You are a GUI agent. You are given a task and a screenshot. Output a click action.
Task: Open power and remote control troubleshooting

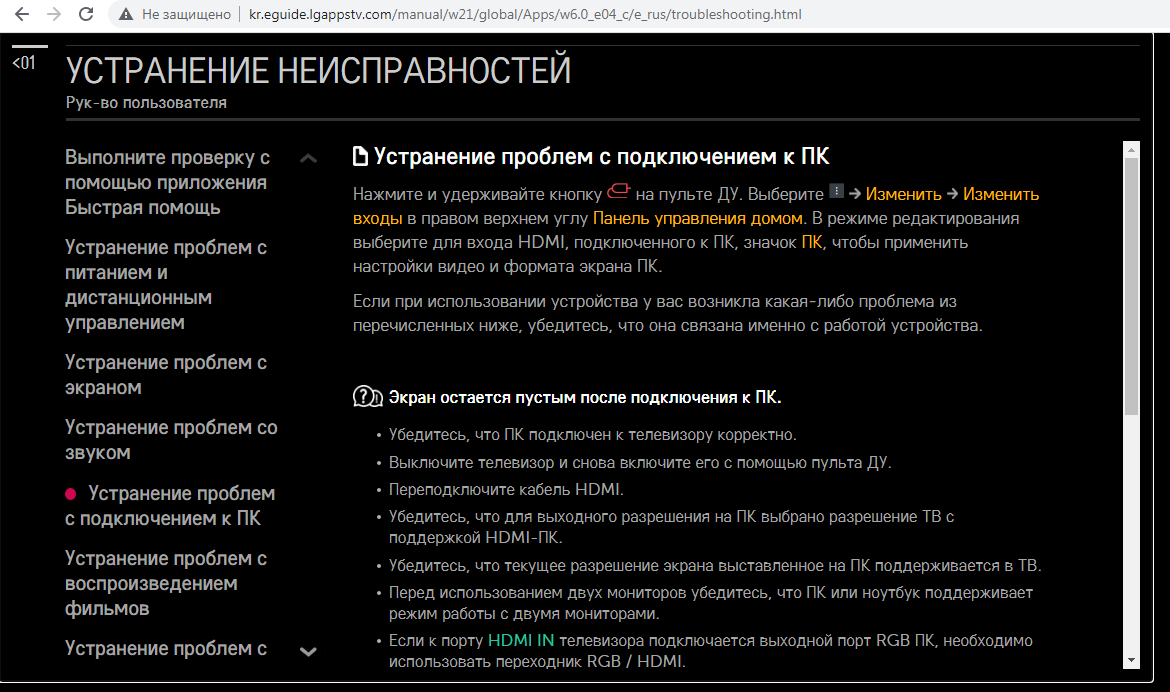coord(166,285)
